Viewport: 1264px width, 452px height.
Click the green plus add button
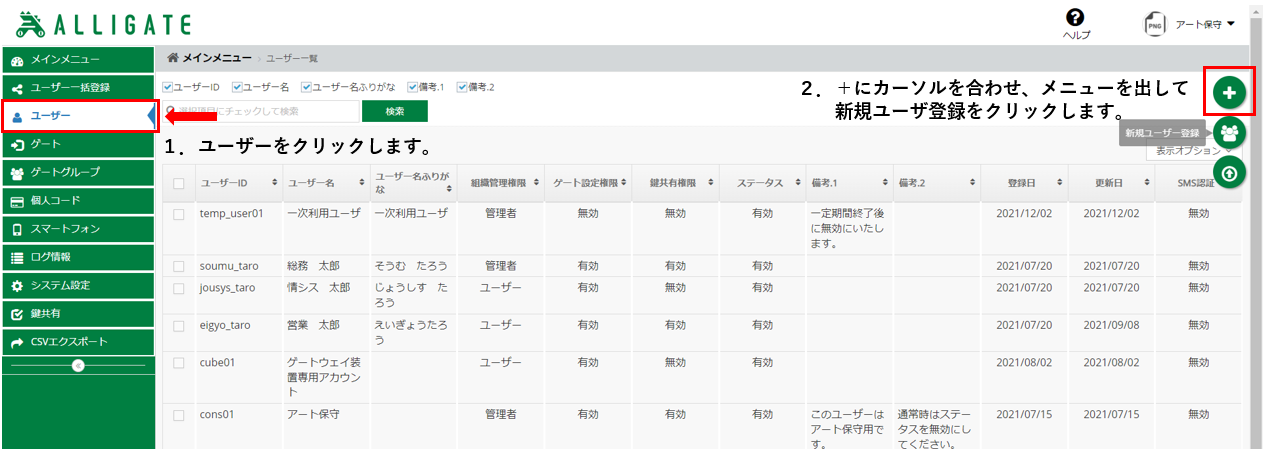tap(1230, 93)
